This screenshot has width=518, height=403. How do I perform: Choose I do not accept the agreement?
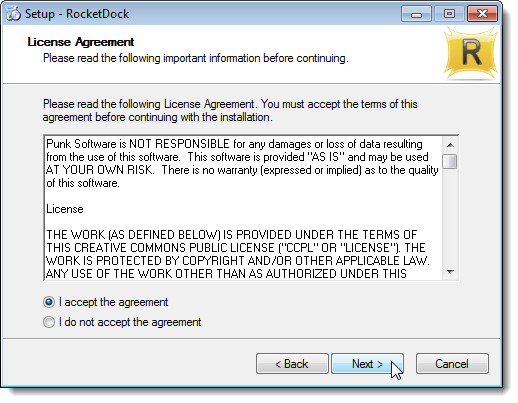pyautogui.click(x=49, y=322)
